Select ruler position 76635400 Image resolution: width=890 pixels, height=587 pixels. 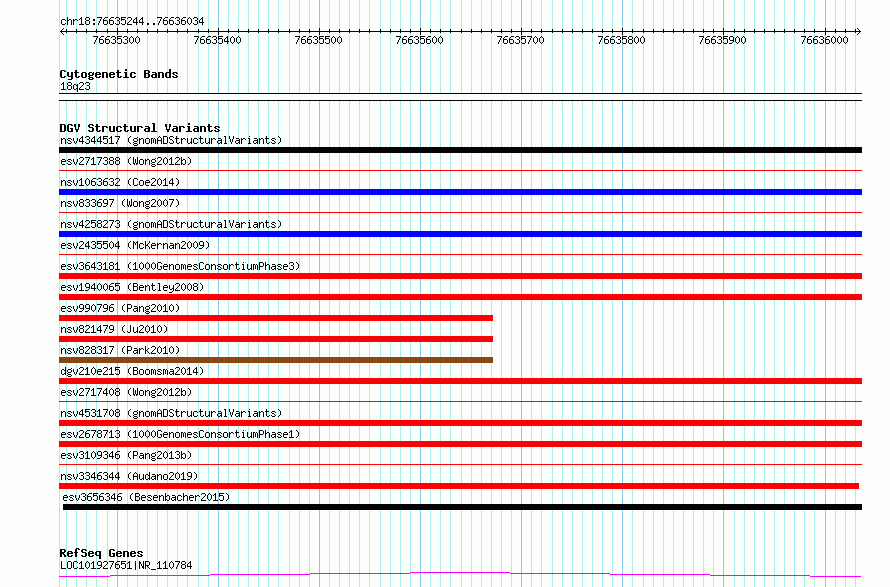217,40
